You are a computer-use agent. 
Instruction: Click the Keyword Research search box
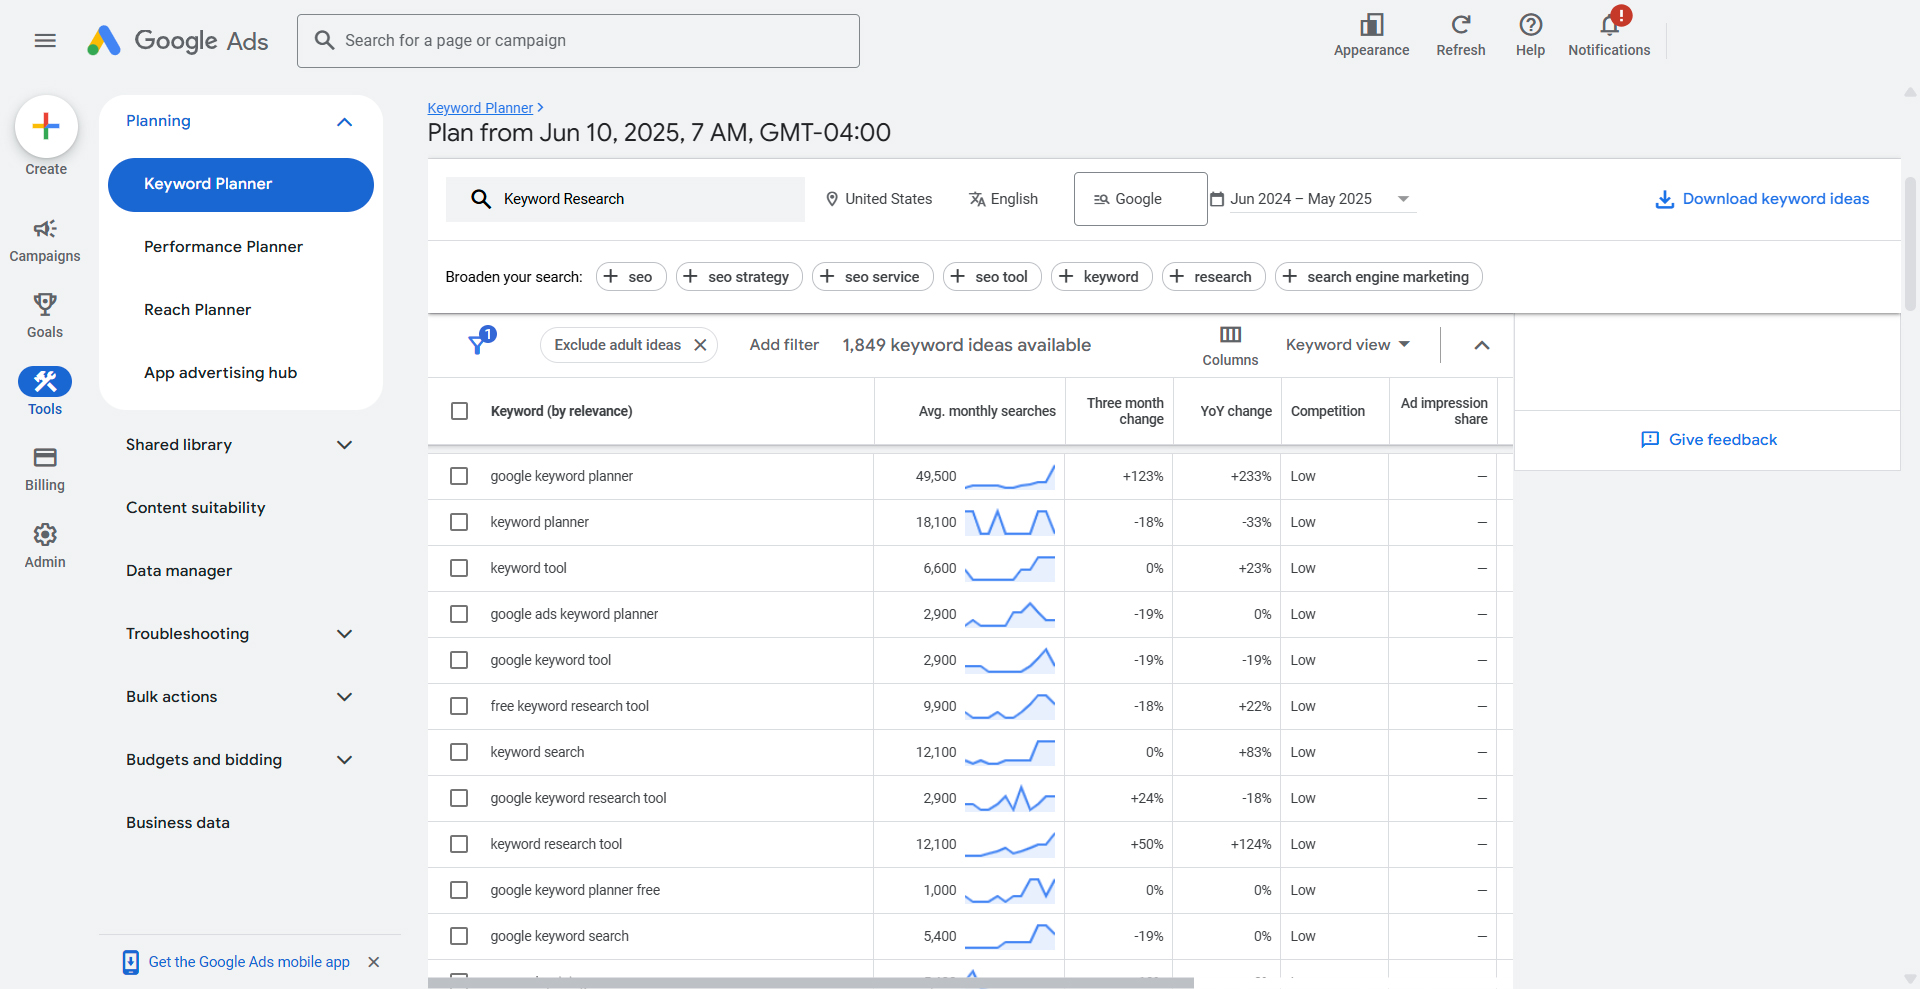click(625, 199)
